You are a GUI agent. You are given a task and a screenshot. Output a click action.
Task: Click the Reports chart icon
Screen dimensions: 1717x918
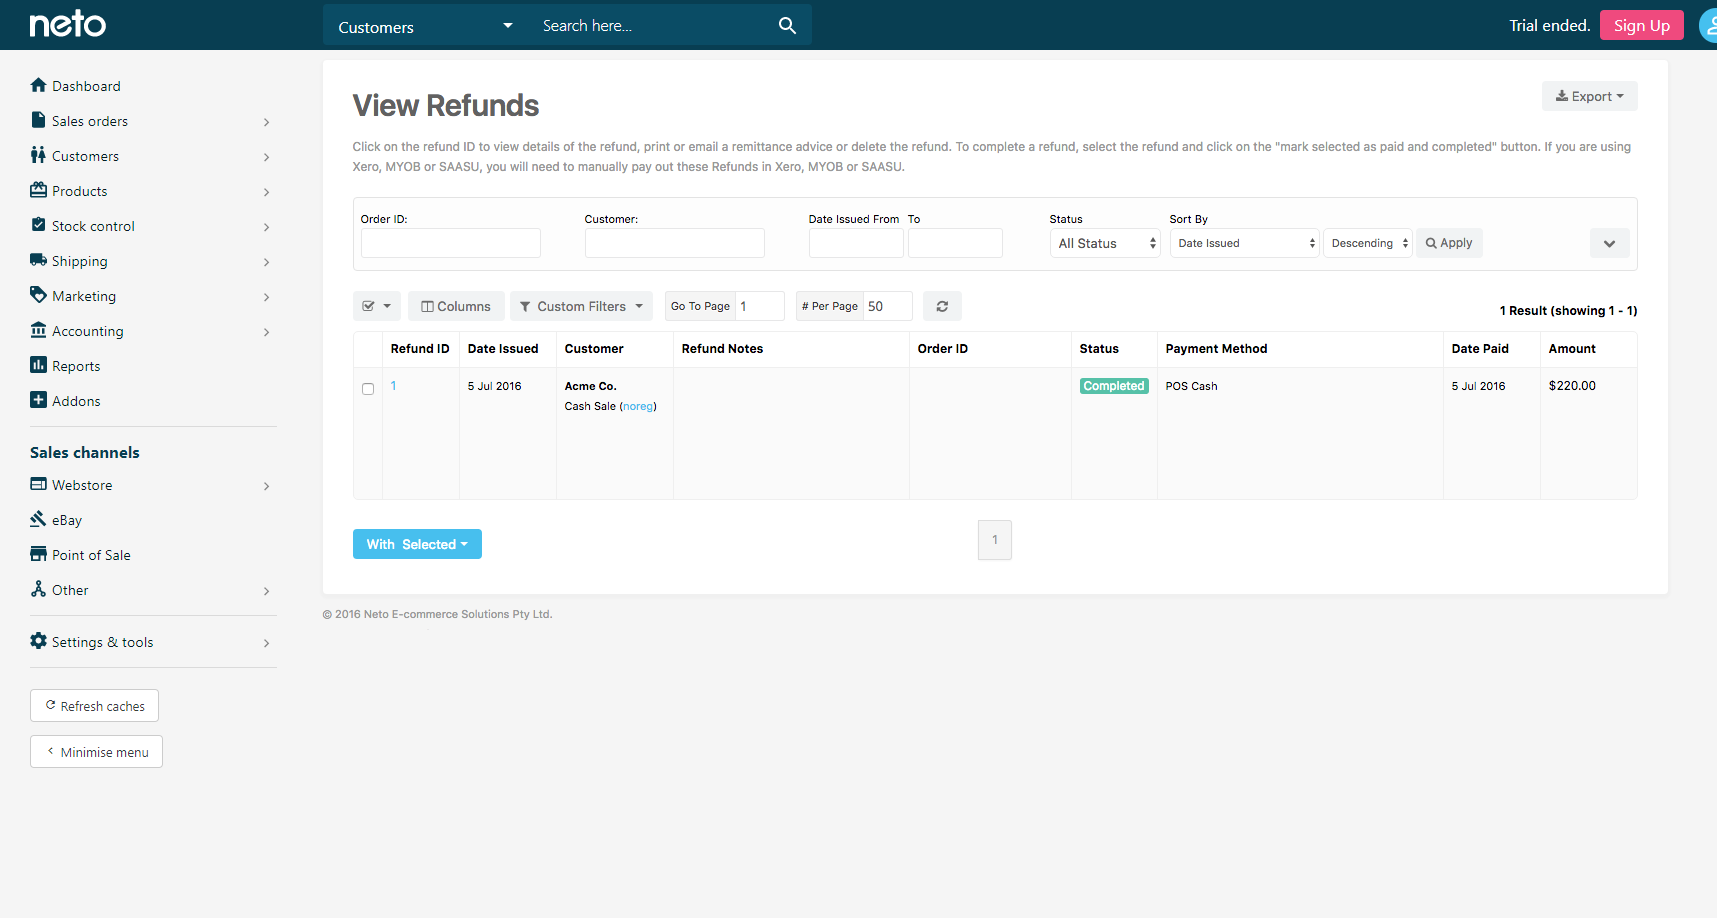point(38,365)
